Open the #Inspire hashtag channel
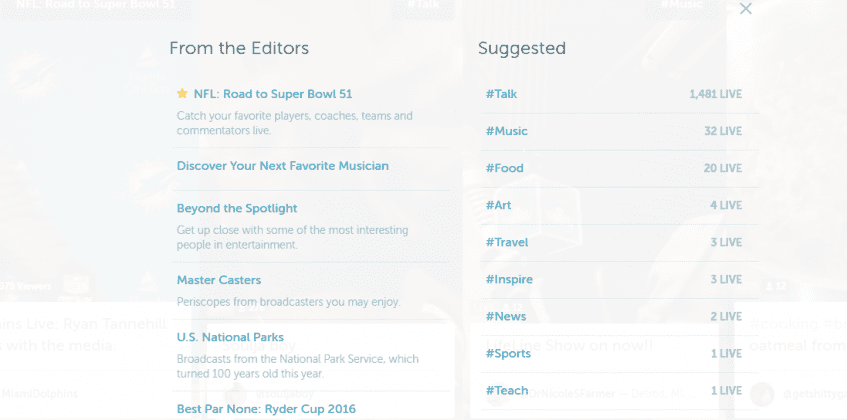Screen dimensions: 847x420 pyautogui.click(x=509, y=279)
